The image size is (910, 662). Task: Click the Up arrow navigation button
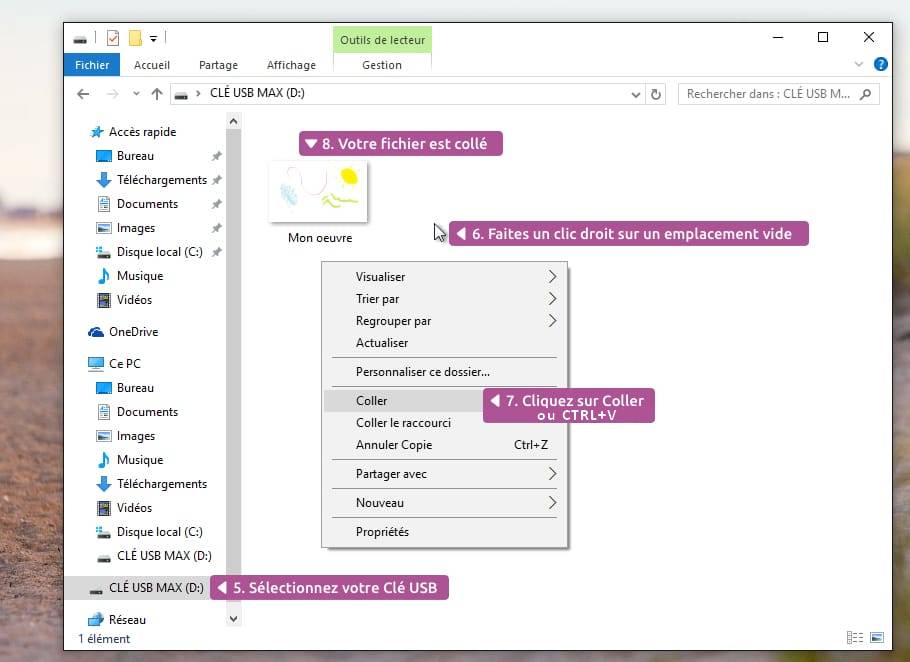156,94
